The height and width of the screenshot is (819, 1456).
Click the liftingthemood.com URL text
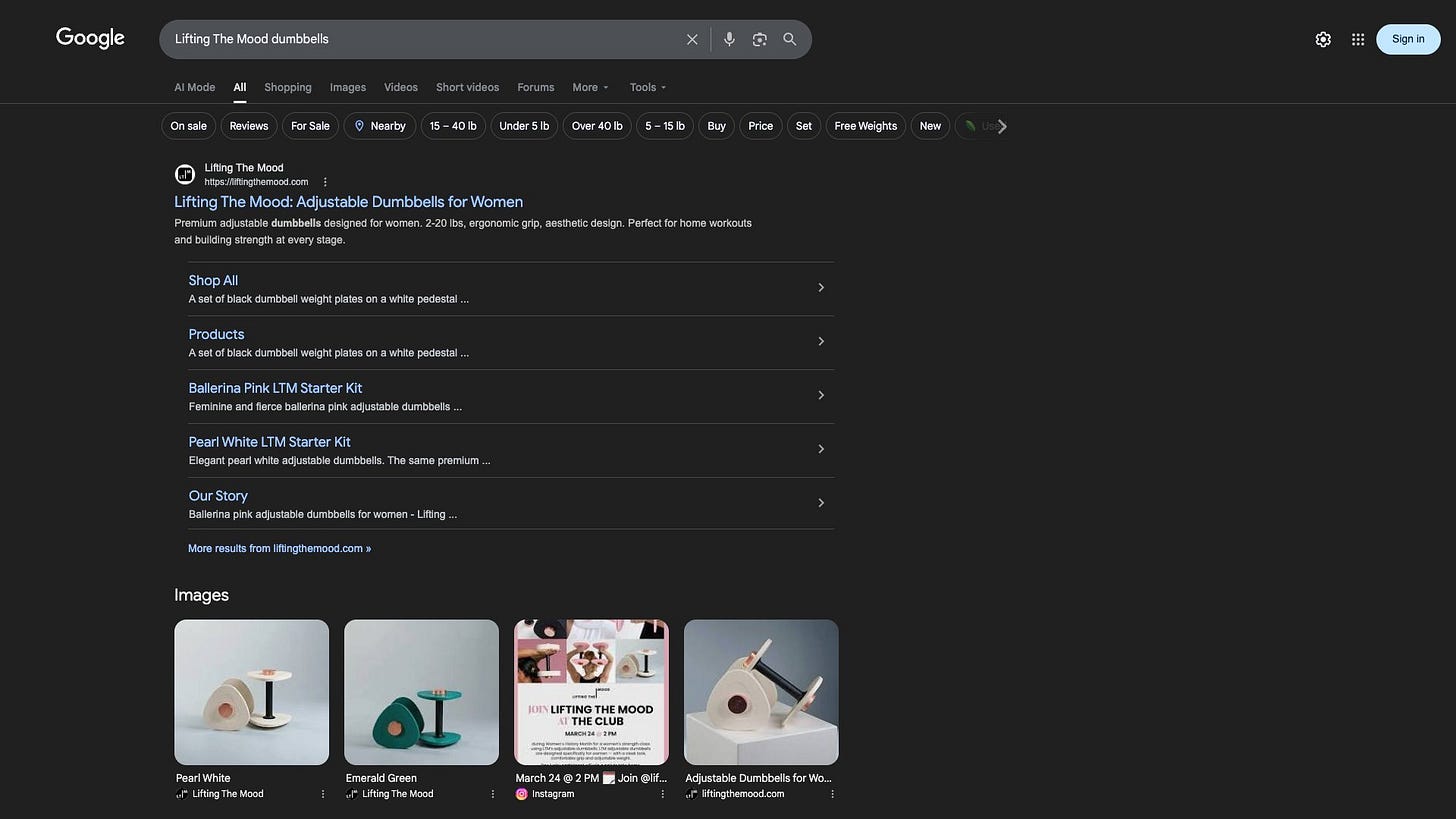click(256, 182)
